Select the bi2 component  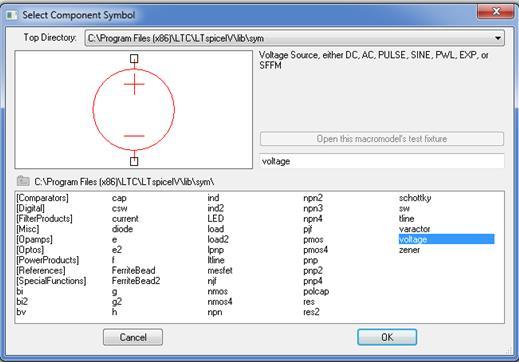(x=22, y=302)
